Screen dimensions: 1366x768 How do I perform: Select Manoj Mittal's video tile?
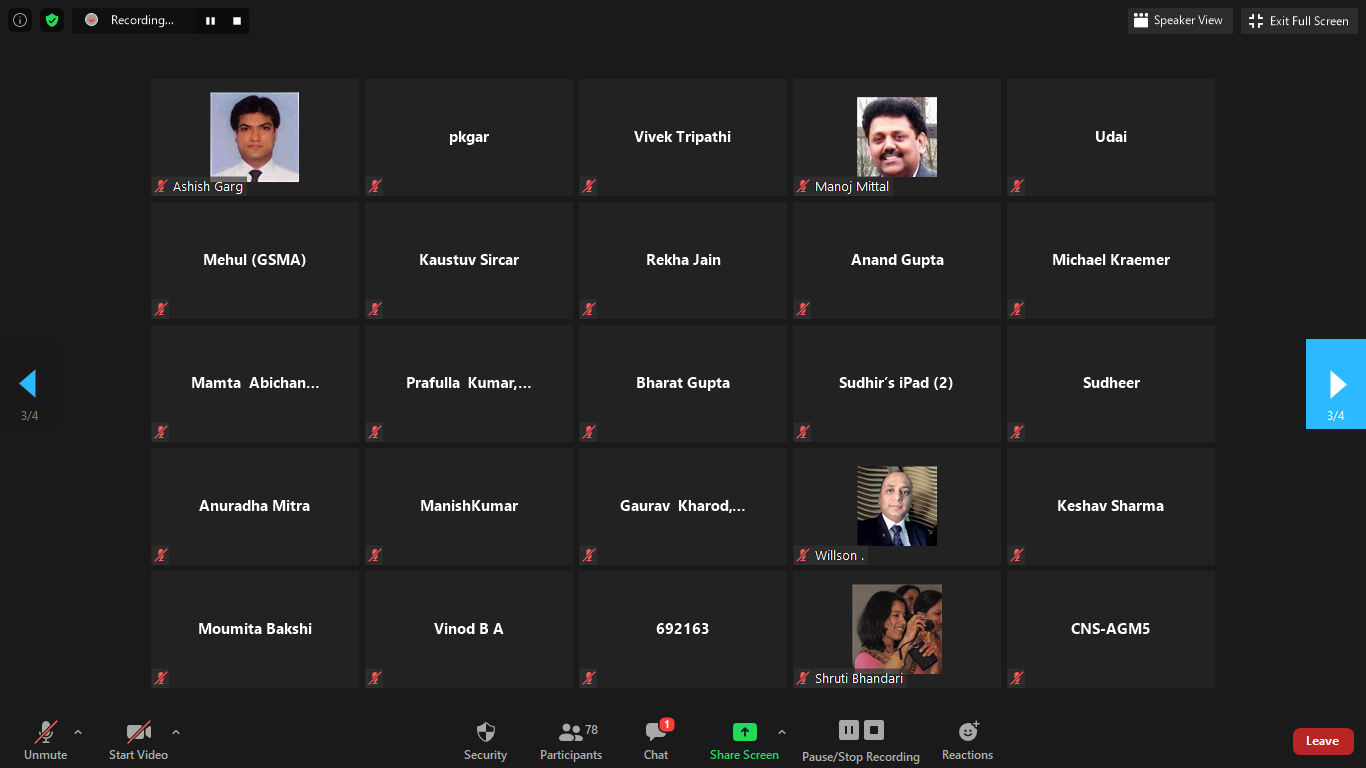click(896, 137)
